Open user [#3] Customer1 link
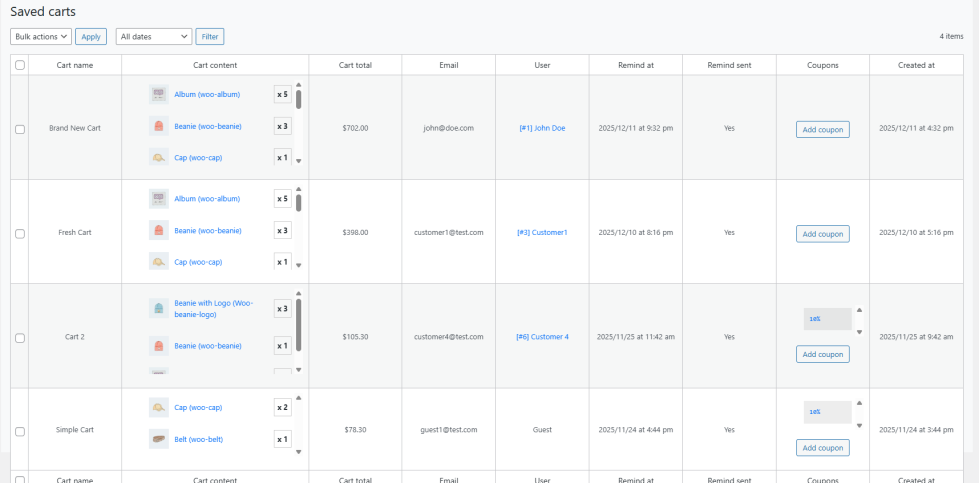Viewport: 979px width, 483px height. point(542,232)
